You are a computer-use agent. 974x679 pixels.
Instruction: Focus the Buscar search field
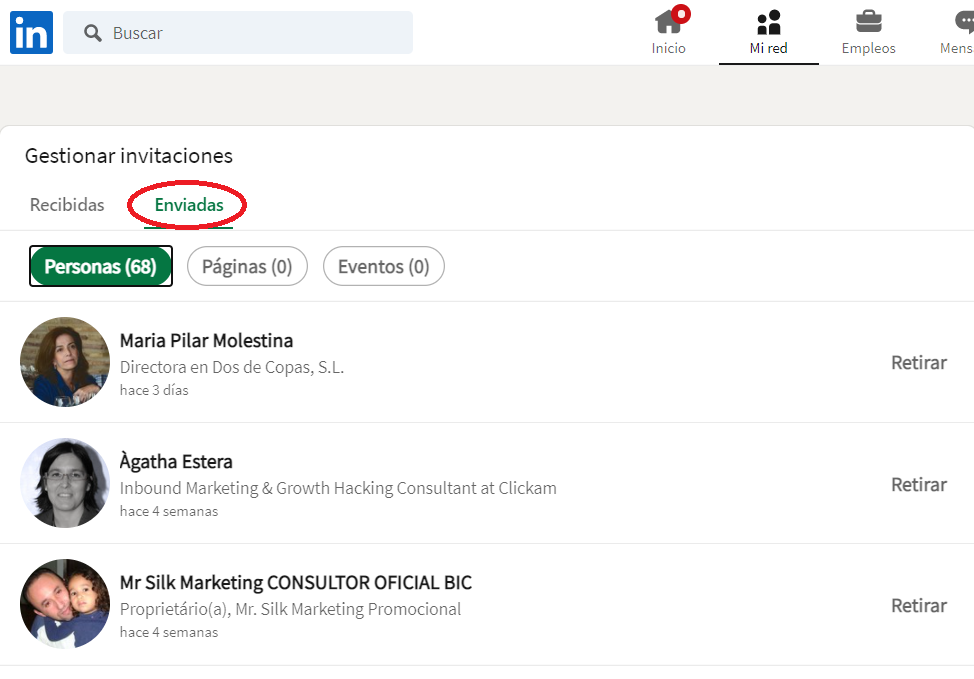point(238,32)
